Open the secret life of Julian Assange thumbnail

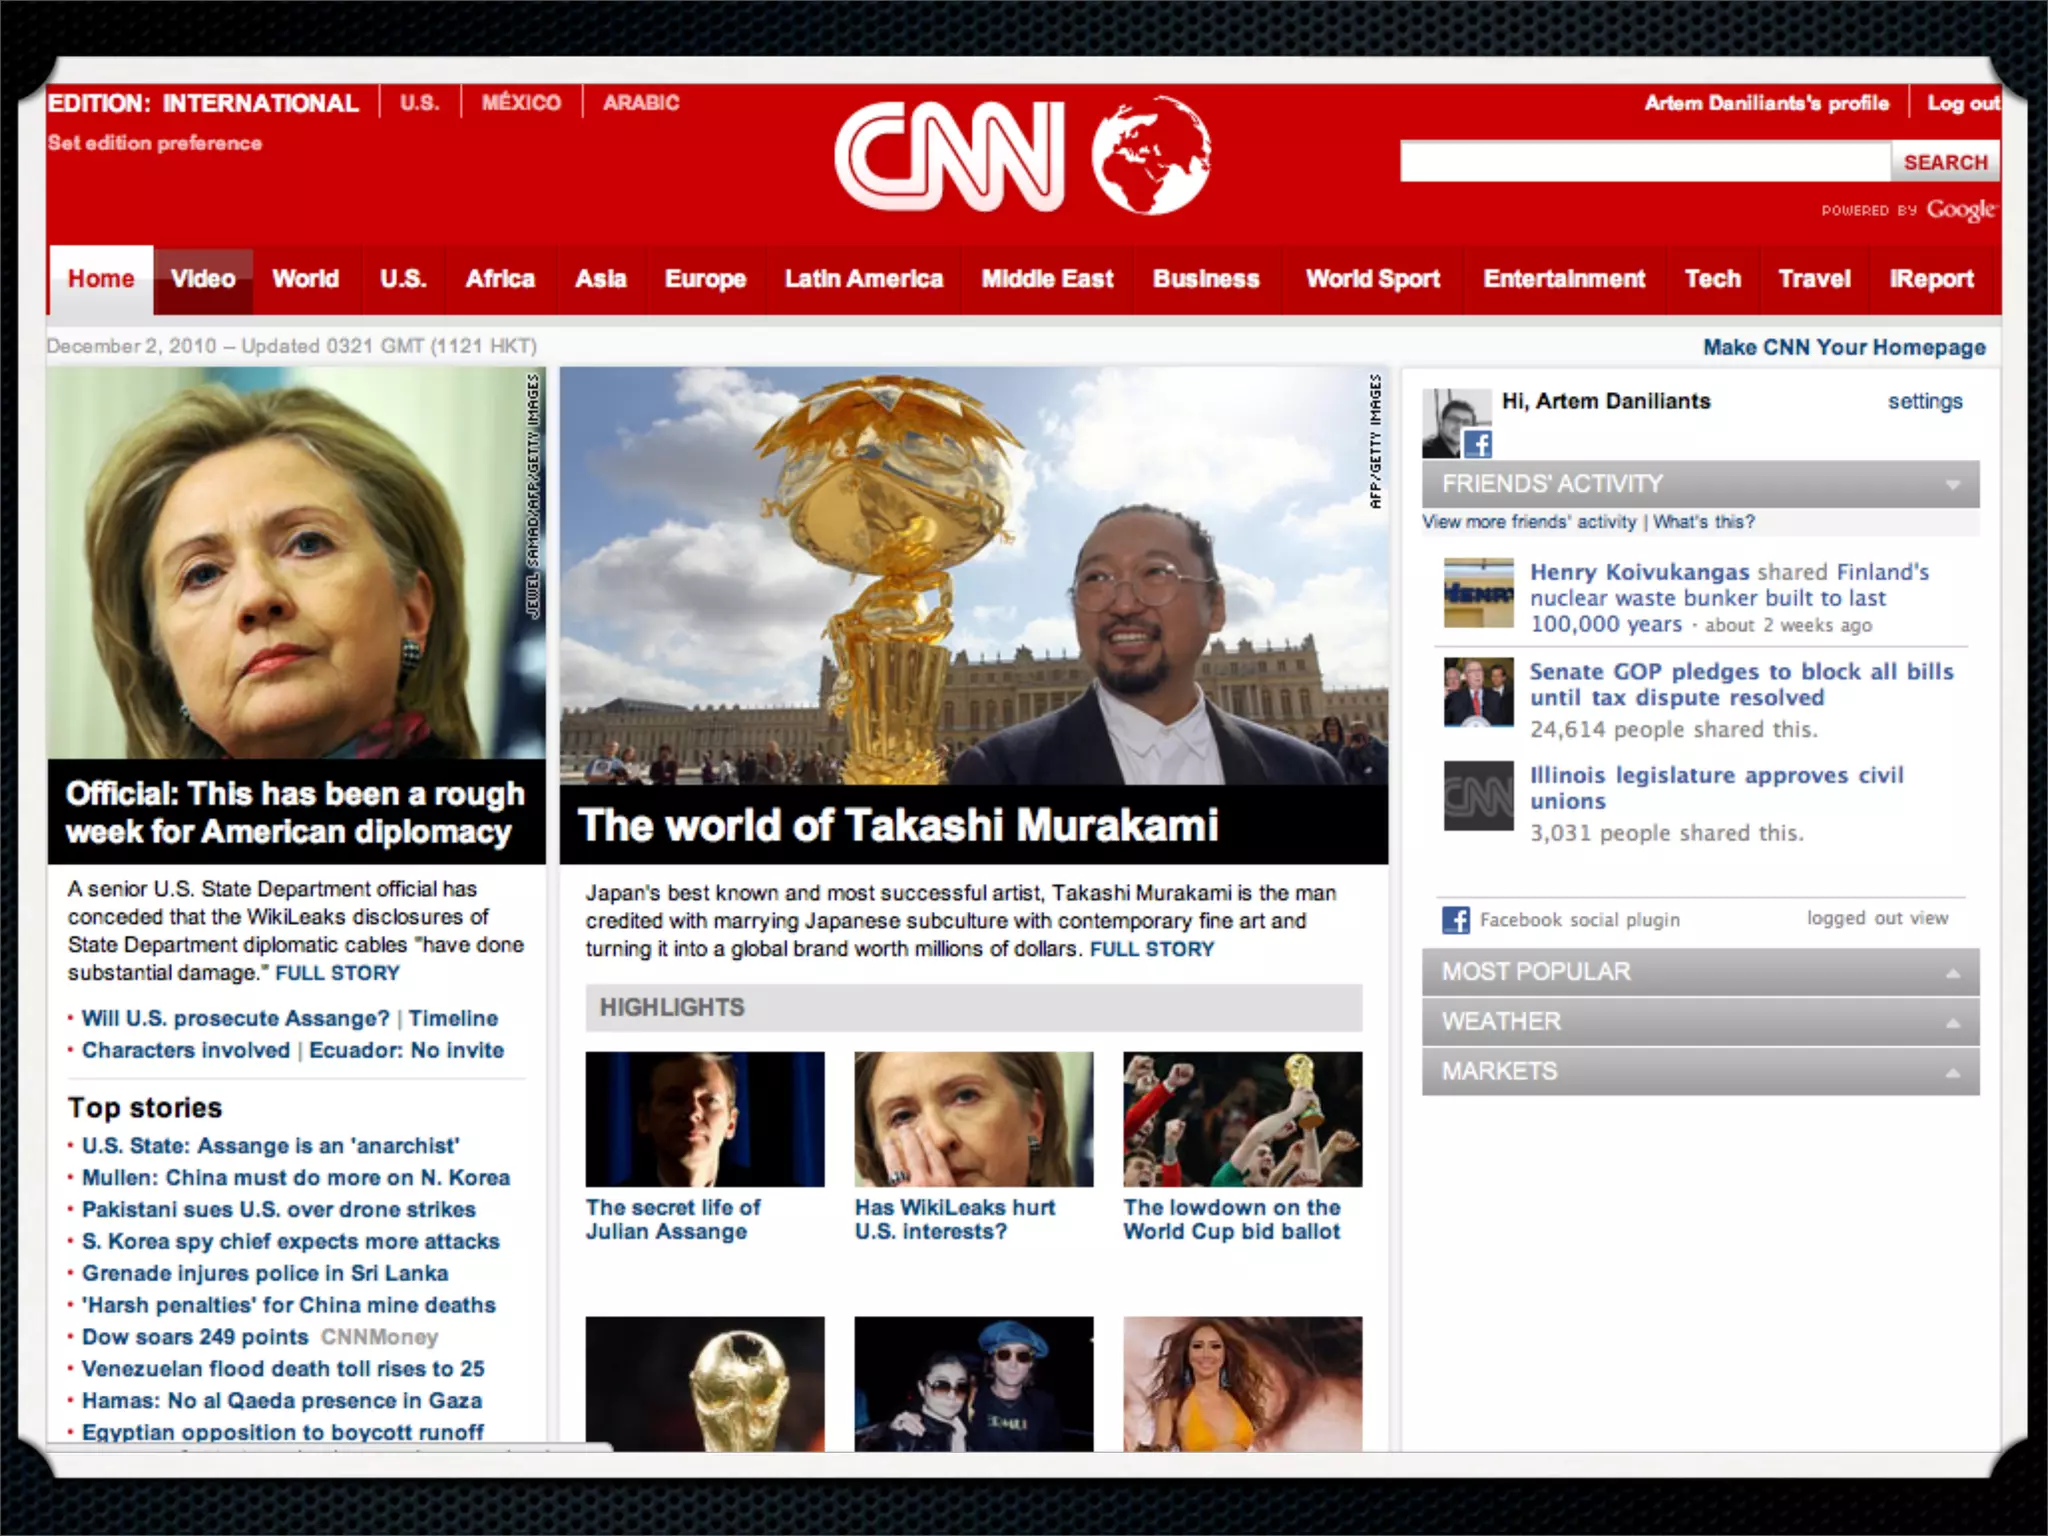[x=705, y=1119]
